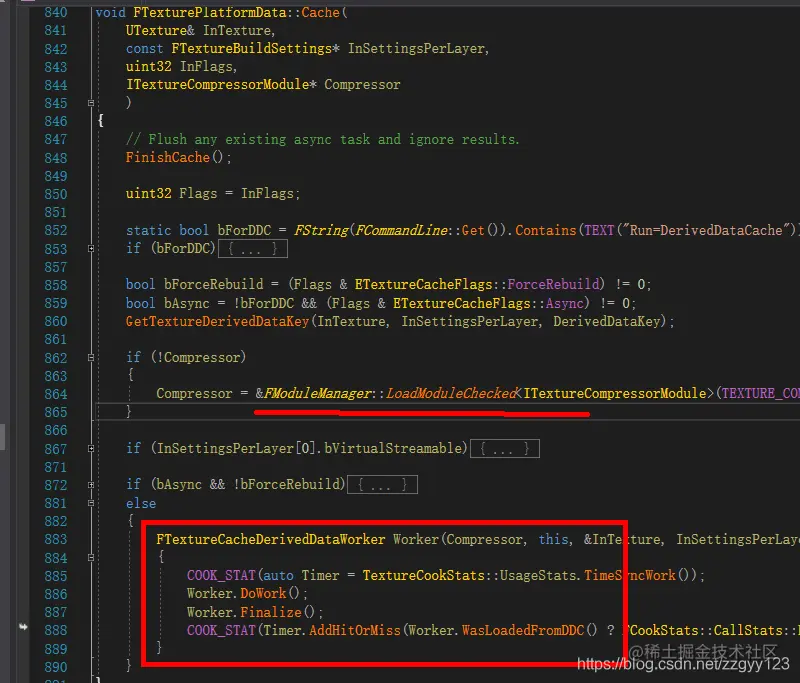Click WasLoadedFromDDC on line 888

click(523, 630)
